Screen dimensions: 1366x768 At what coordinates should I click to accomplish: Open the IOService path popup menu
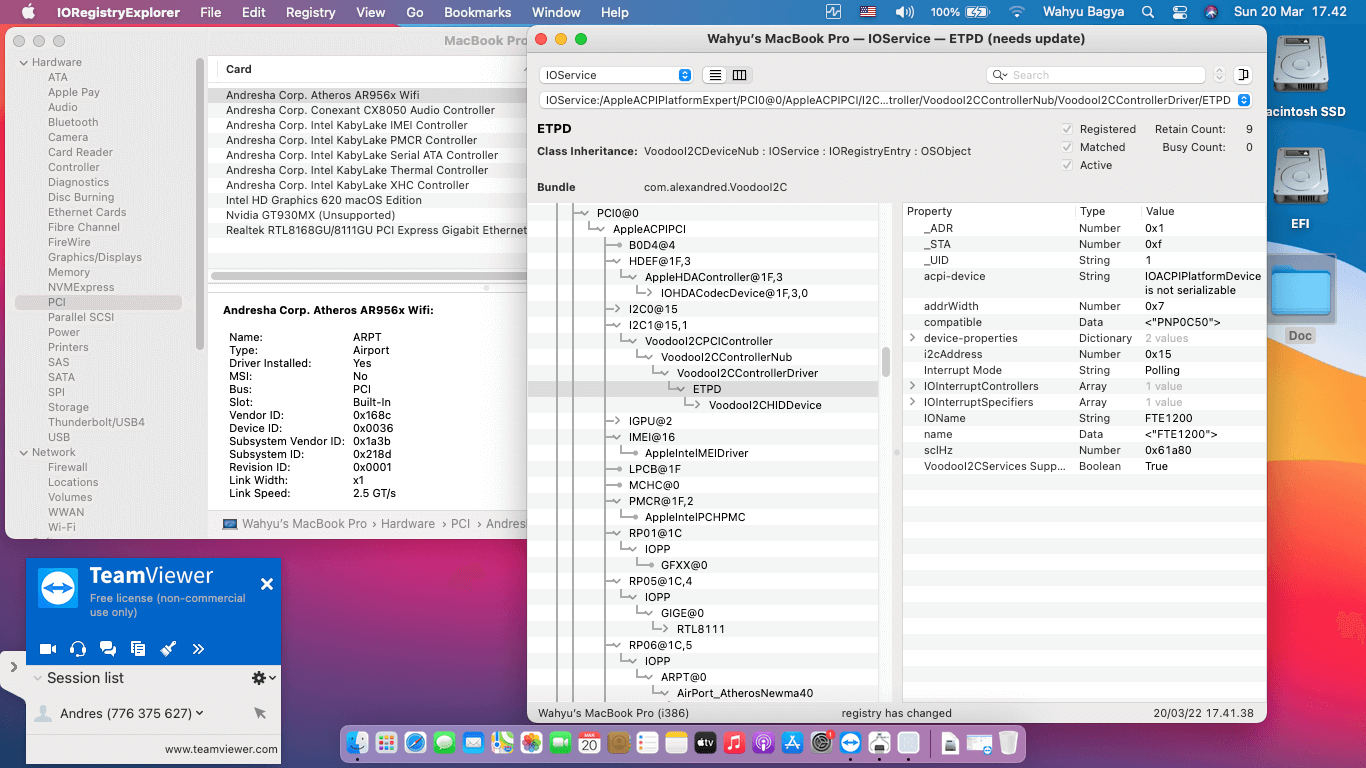point(895,100)
